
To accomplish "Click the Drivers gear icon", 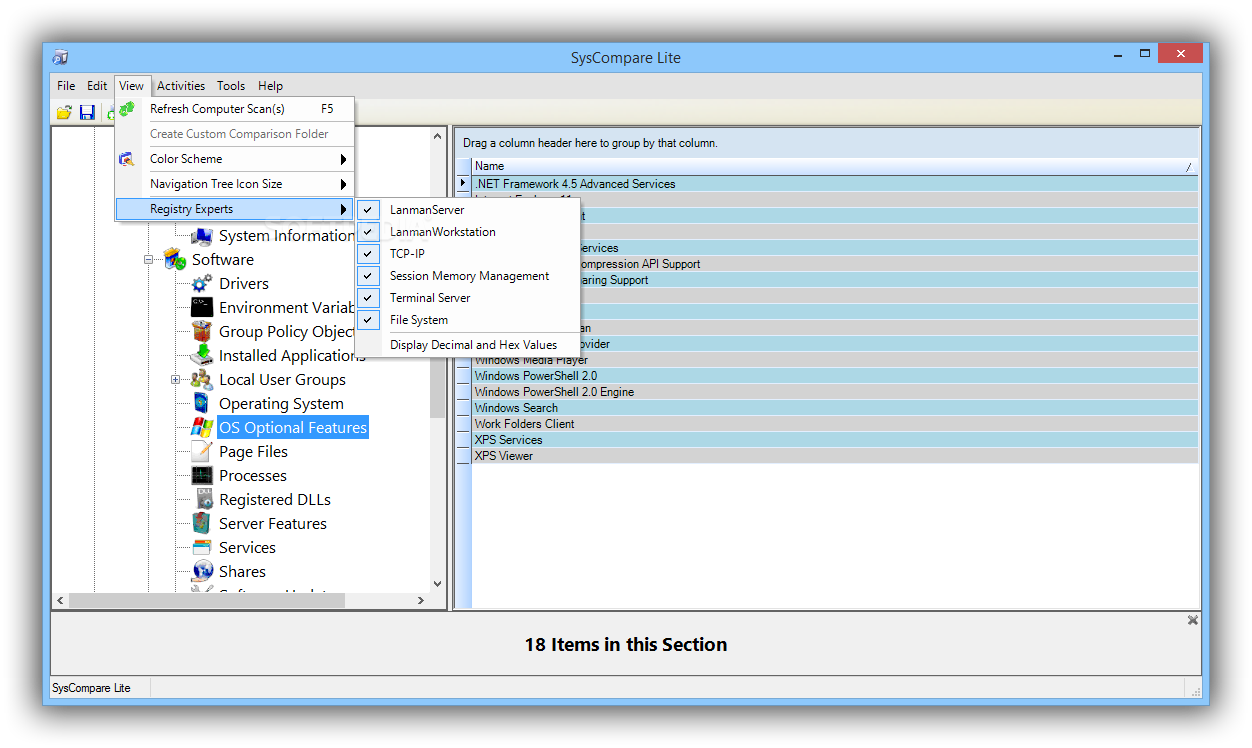I will coord(202,284).
